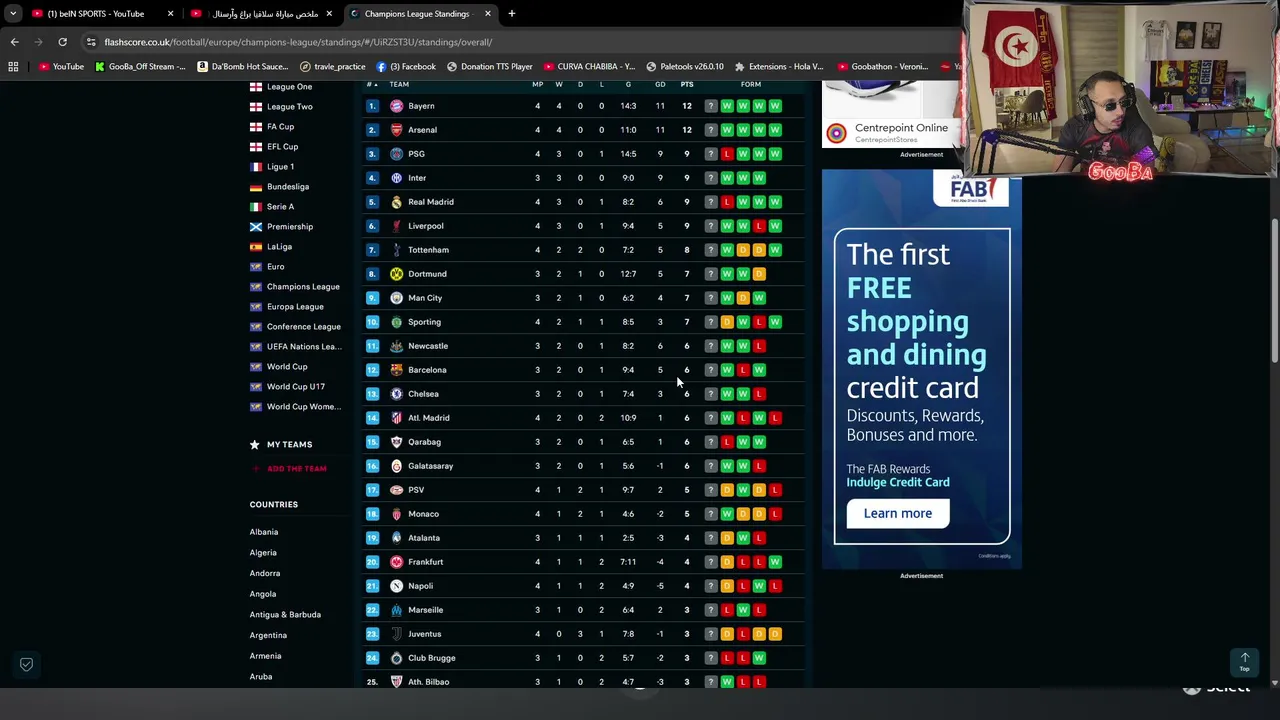Click the Bayern team crest icon
Viewport: 1280px width, 720px height.
click(397, 106)
